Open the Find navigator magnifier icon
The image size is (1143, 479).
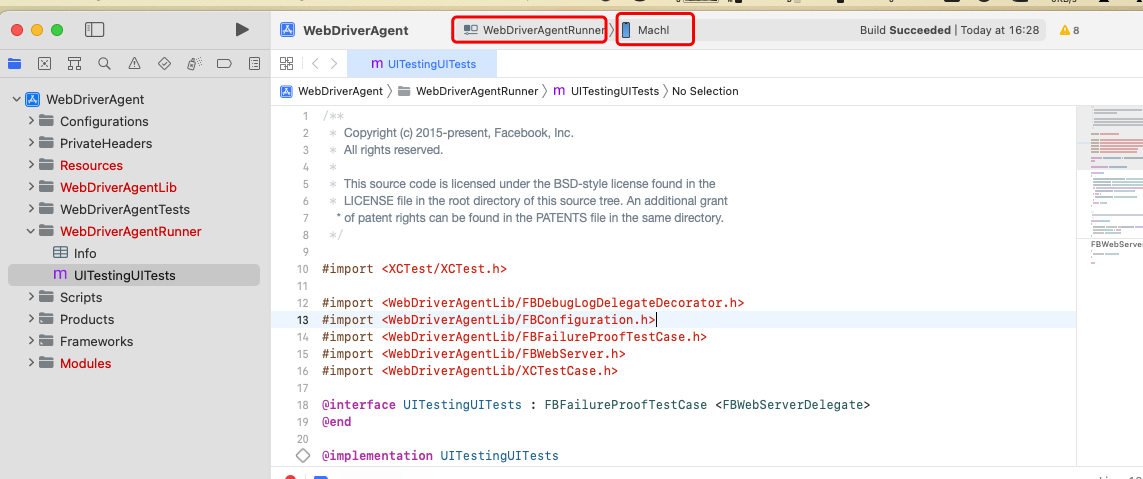104,63
